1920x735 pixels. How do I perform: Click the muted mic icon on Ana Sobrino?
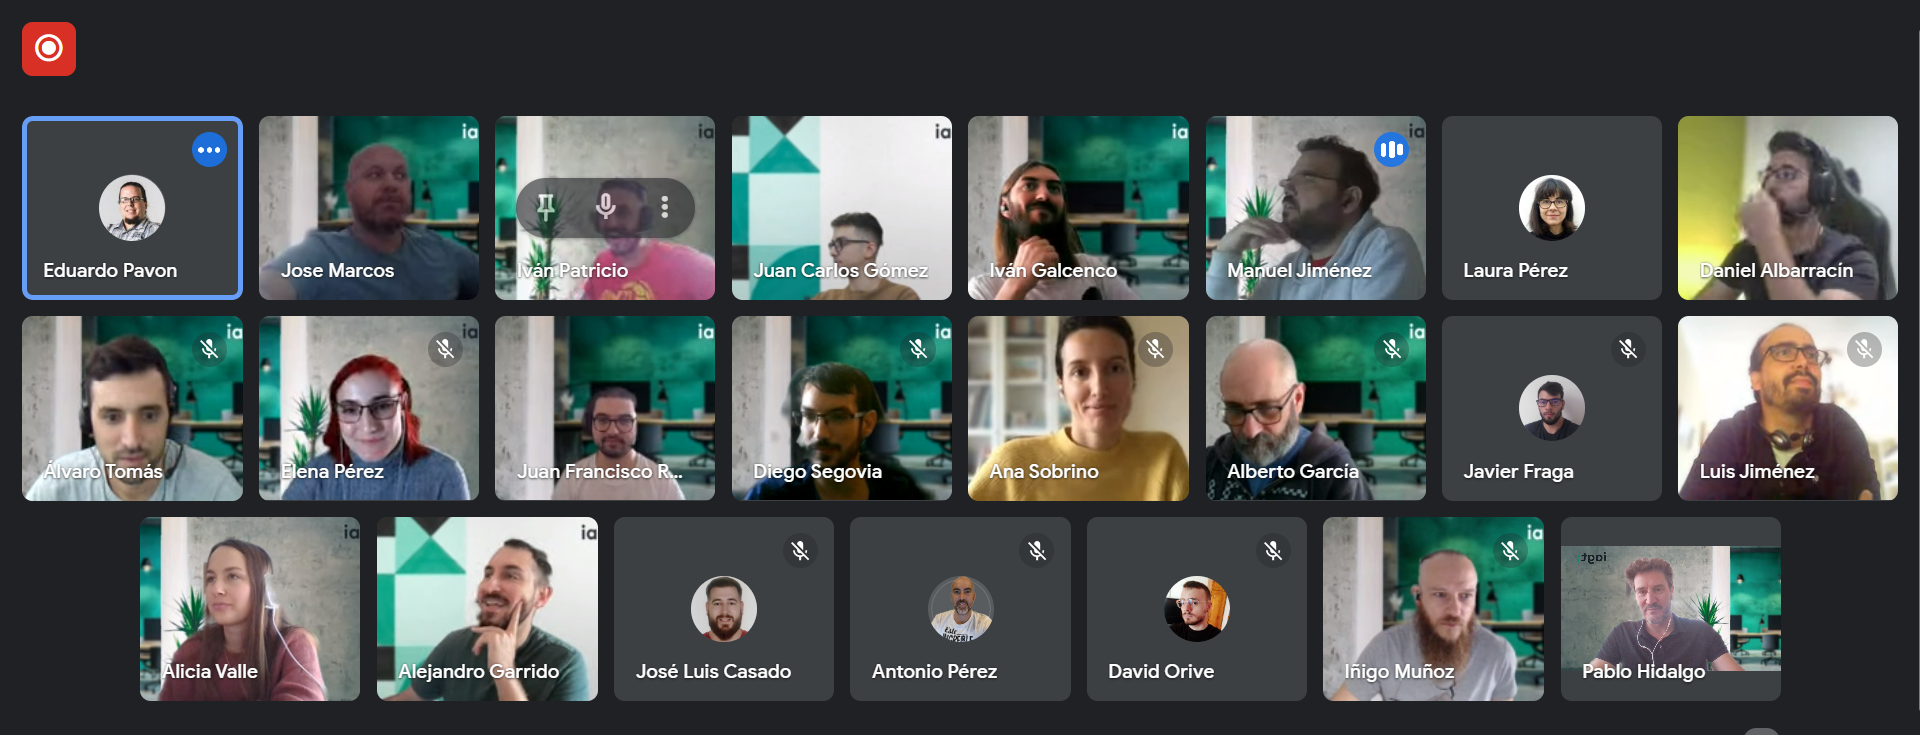(1155, 349)
